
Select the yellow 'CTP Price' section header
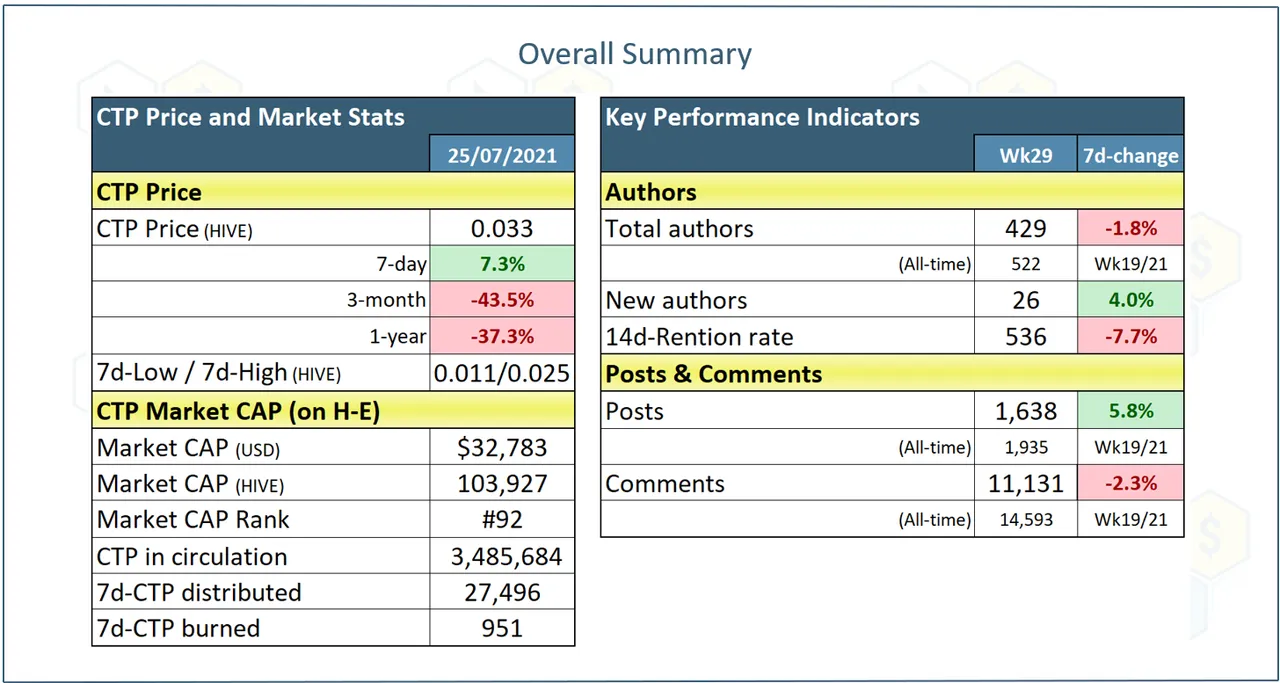click(333, 191)
